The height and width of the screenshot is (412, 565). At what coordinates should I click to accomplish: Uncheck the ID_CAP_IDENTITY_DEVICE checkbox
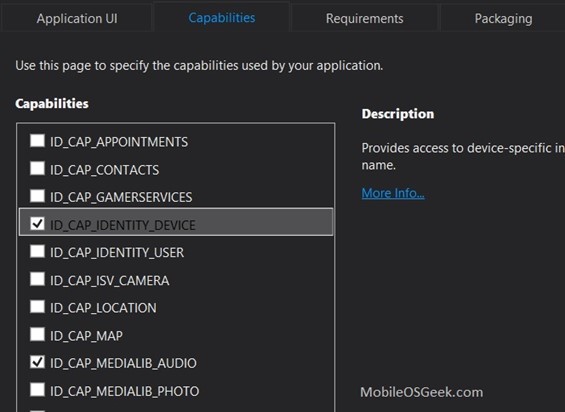37,224
